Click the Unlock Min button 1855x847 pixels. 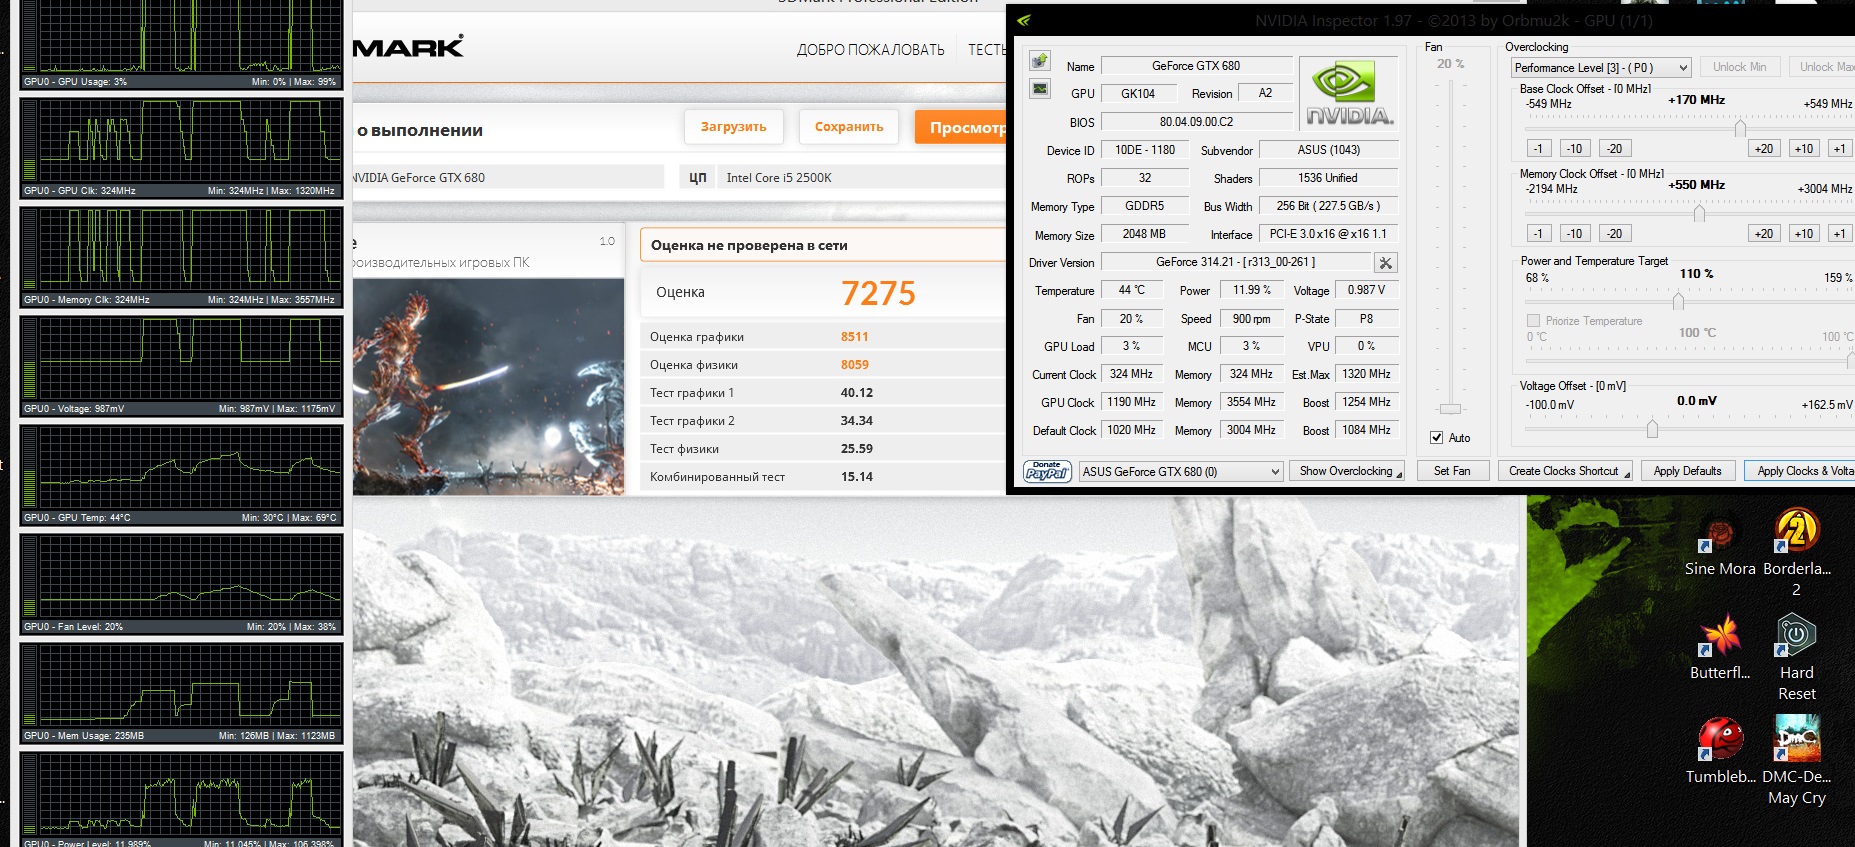pyautogui.click(x=1739, y=67)
